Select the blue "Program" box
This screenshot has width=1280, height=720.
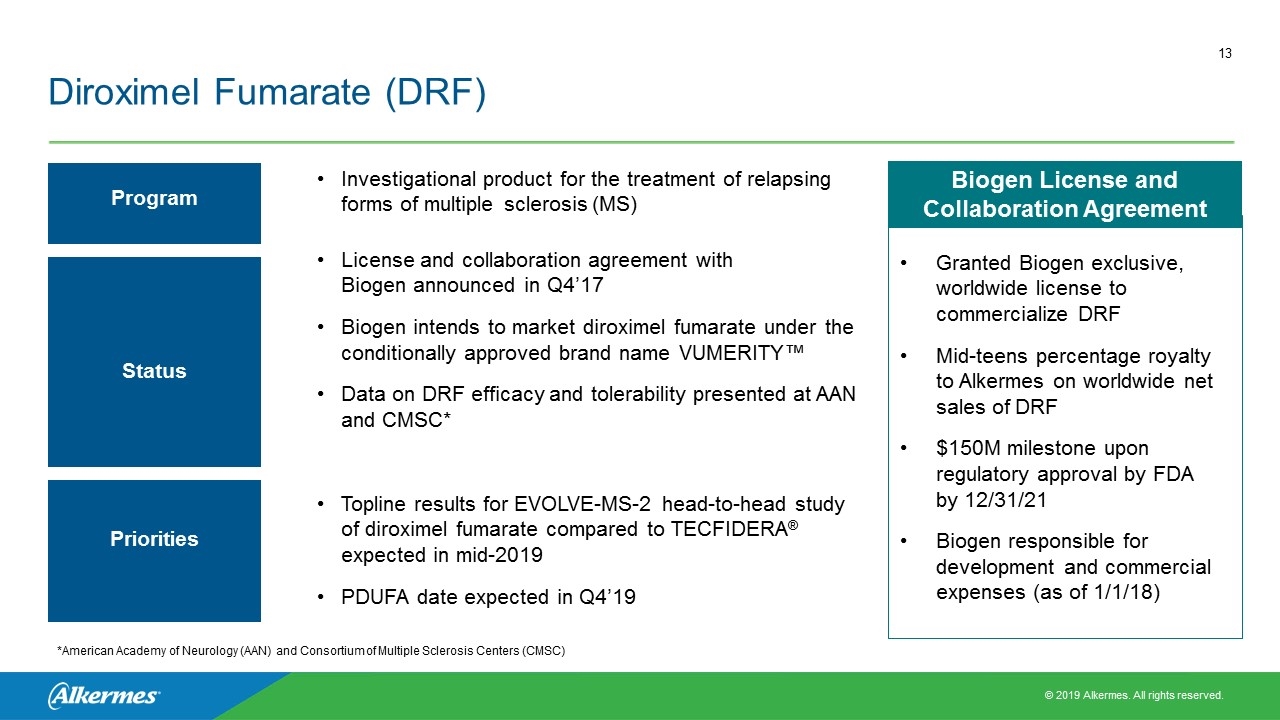tap(154, 203)
